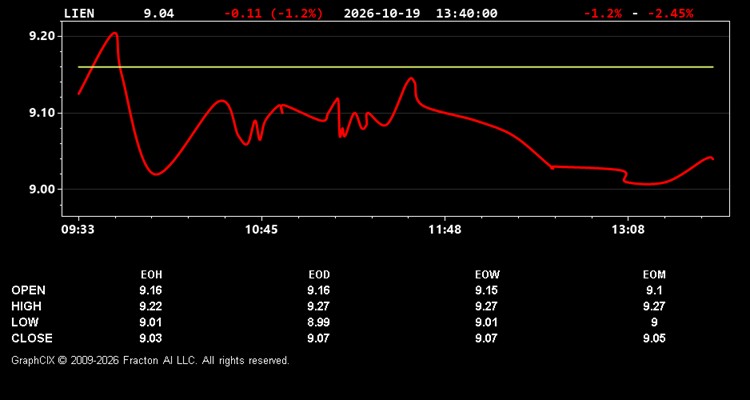Click the GraphCIX copyright notice
750x400 pixels.
(x=150, y=360)
